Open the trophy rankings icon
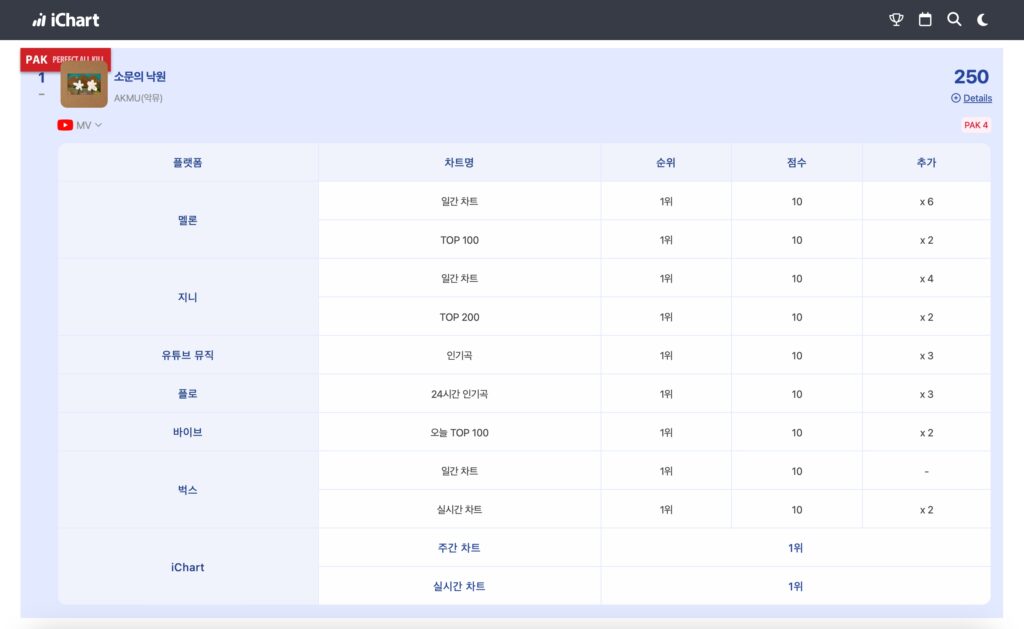 point(896,20)
